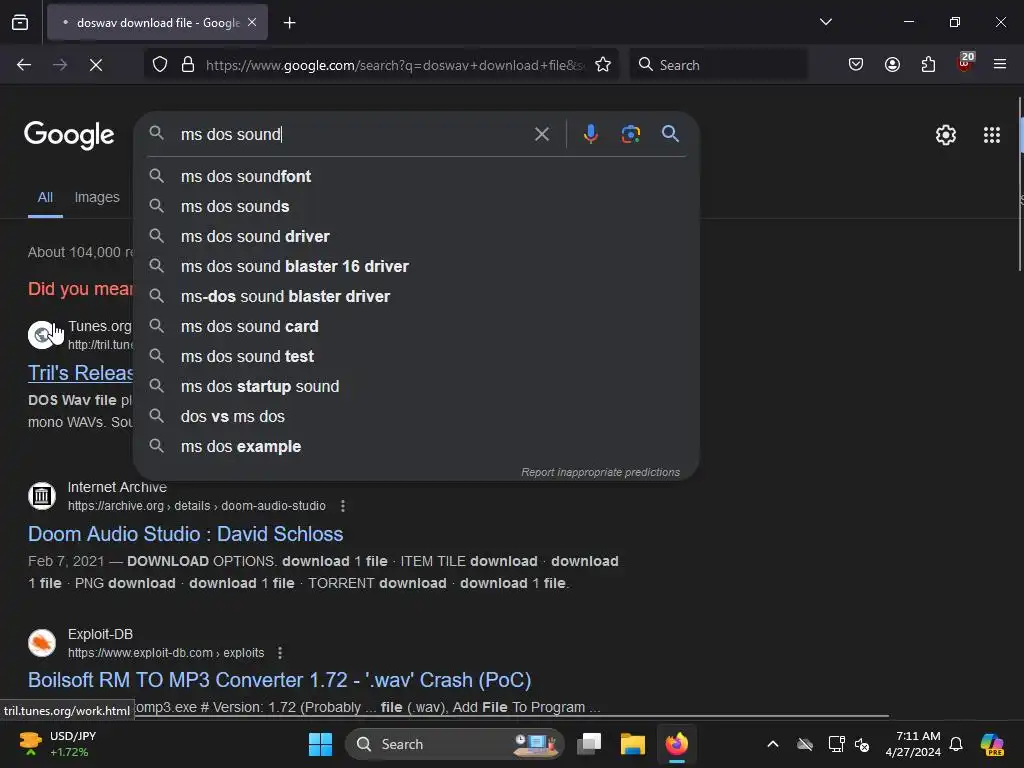Image resolution: width=1024 pixels, height=768 pixels.
Task: Select suggestion ms dos example
Action: pyautogui.click(x=417, y=447)
